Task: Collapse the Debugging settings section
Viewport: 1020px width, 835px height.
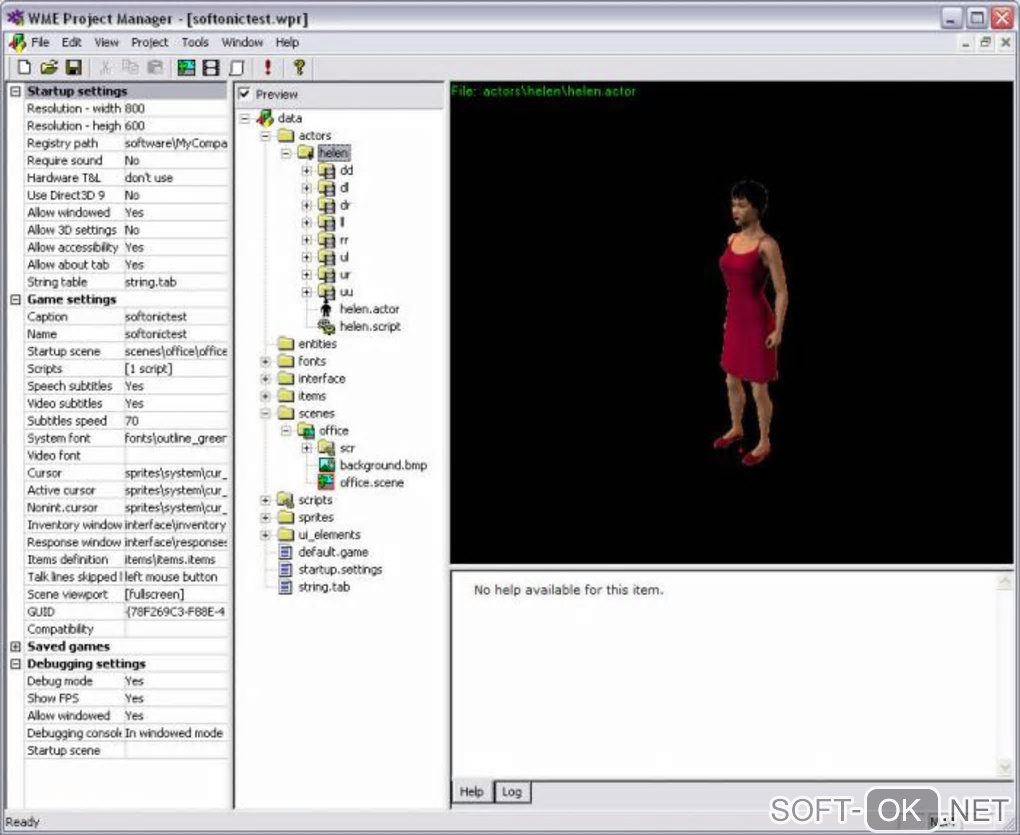Action: tap(16, 664)
